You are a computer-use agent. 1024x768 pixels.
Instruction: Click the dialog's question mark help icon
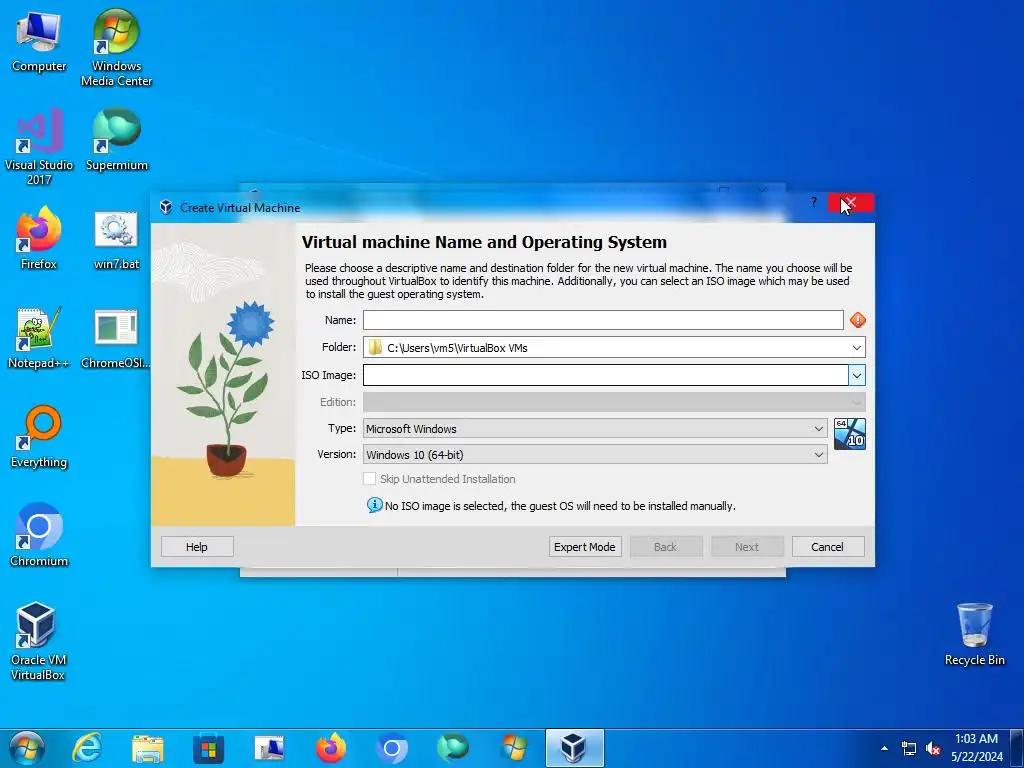click(x=814, y=202)
